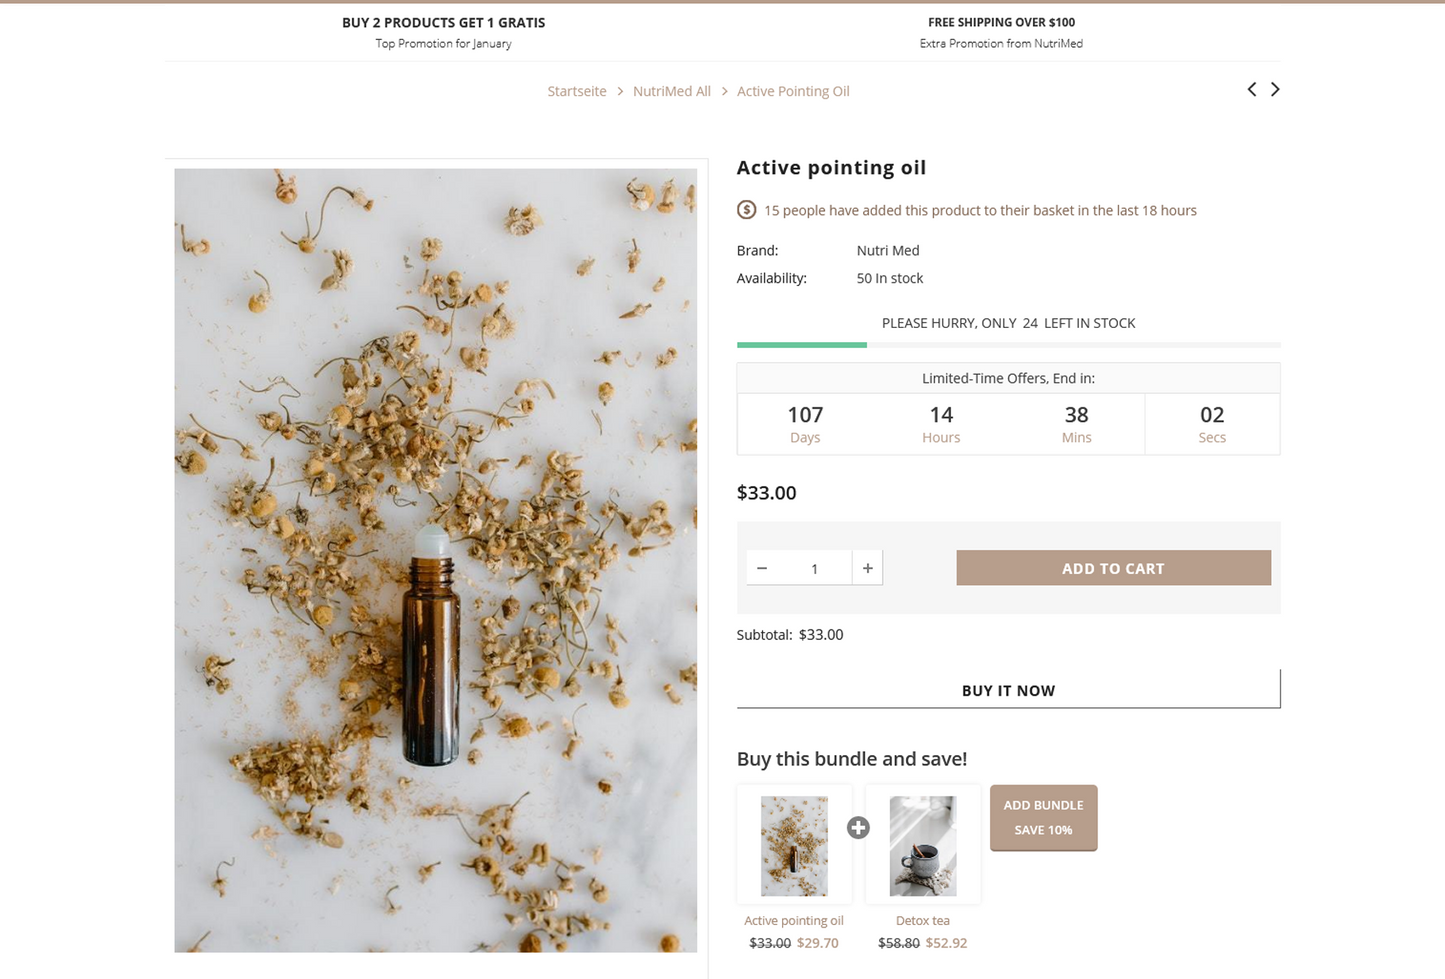
Task: Click the Detox tea bundle thumbnail
Action: coord(922,845)
